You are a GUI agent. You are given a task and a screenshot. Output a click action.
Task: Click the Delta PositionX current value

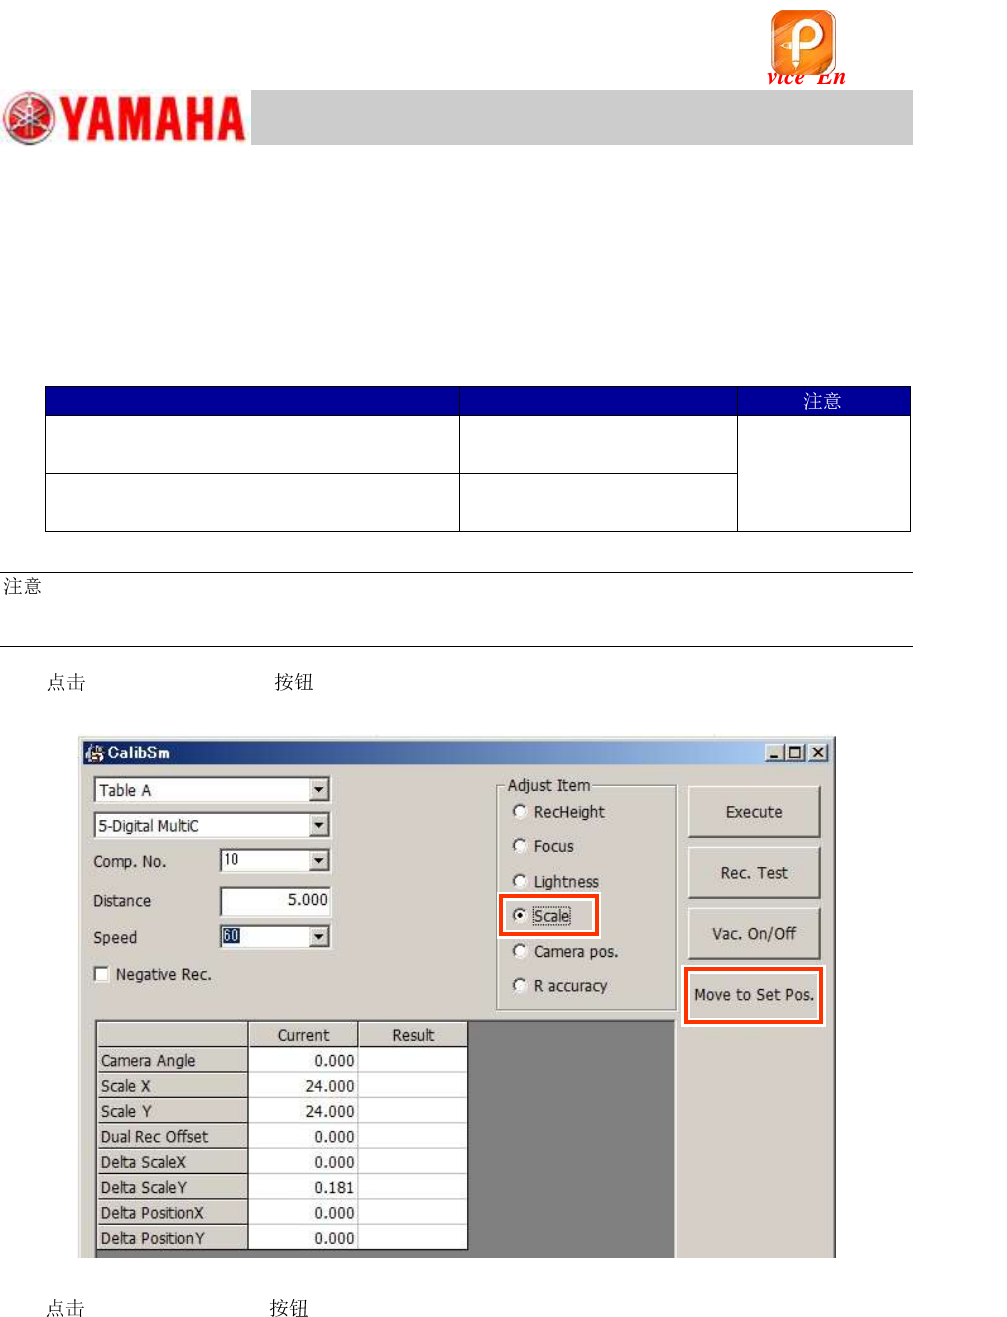coord(303,1213)
